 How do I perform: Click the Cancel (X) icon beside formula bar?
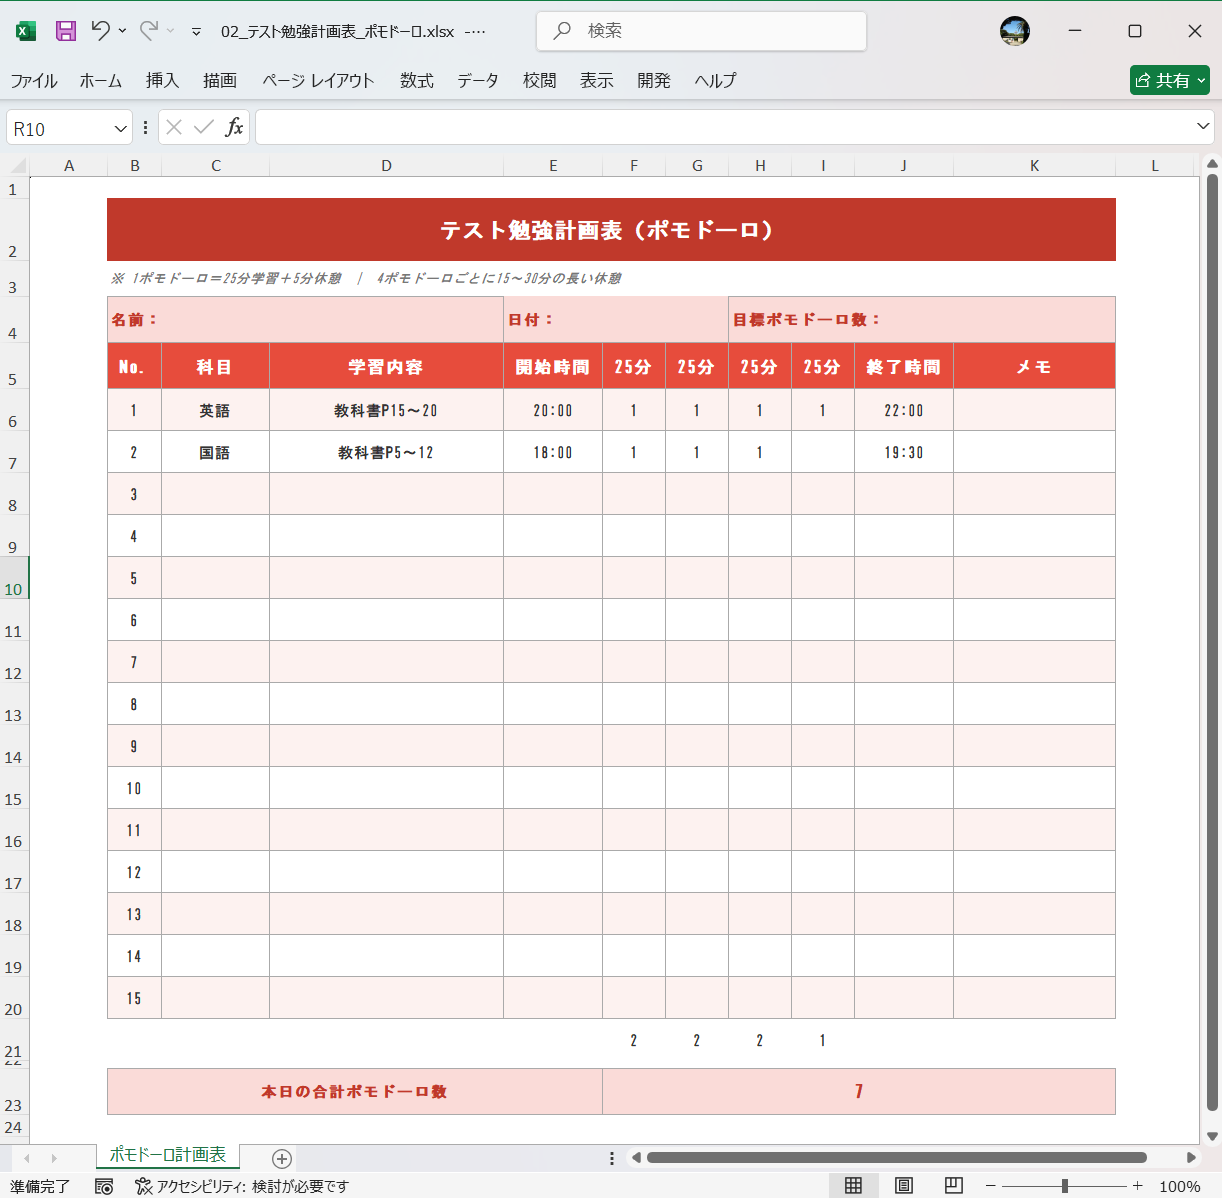(172, 127)
